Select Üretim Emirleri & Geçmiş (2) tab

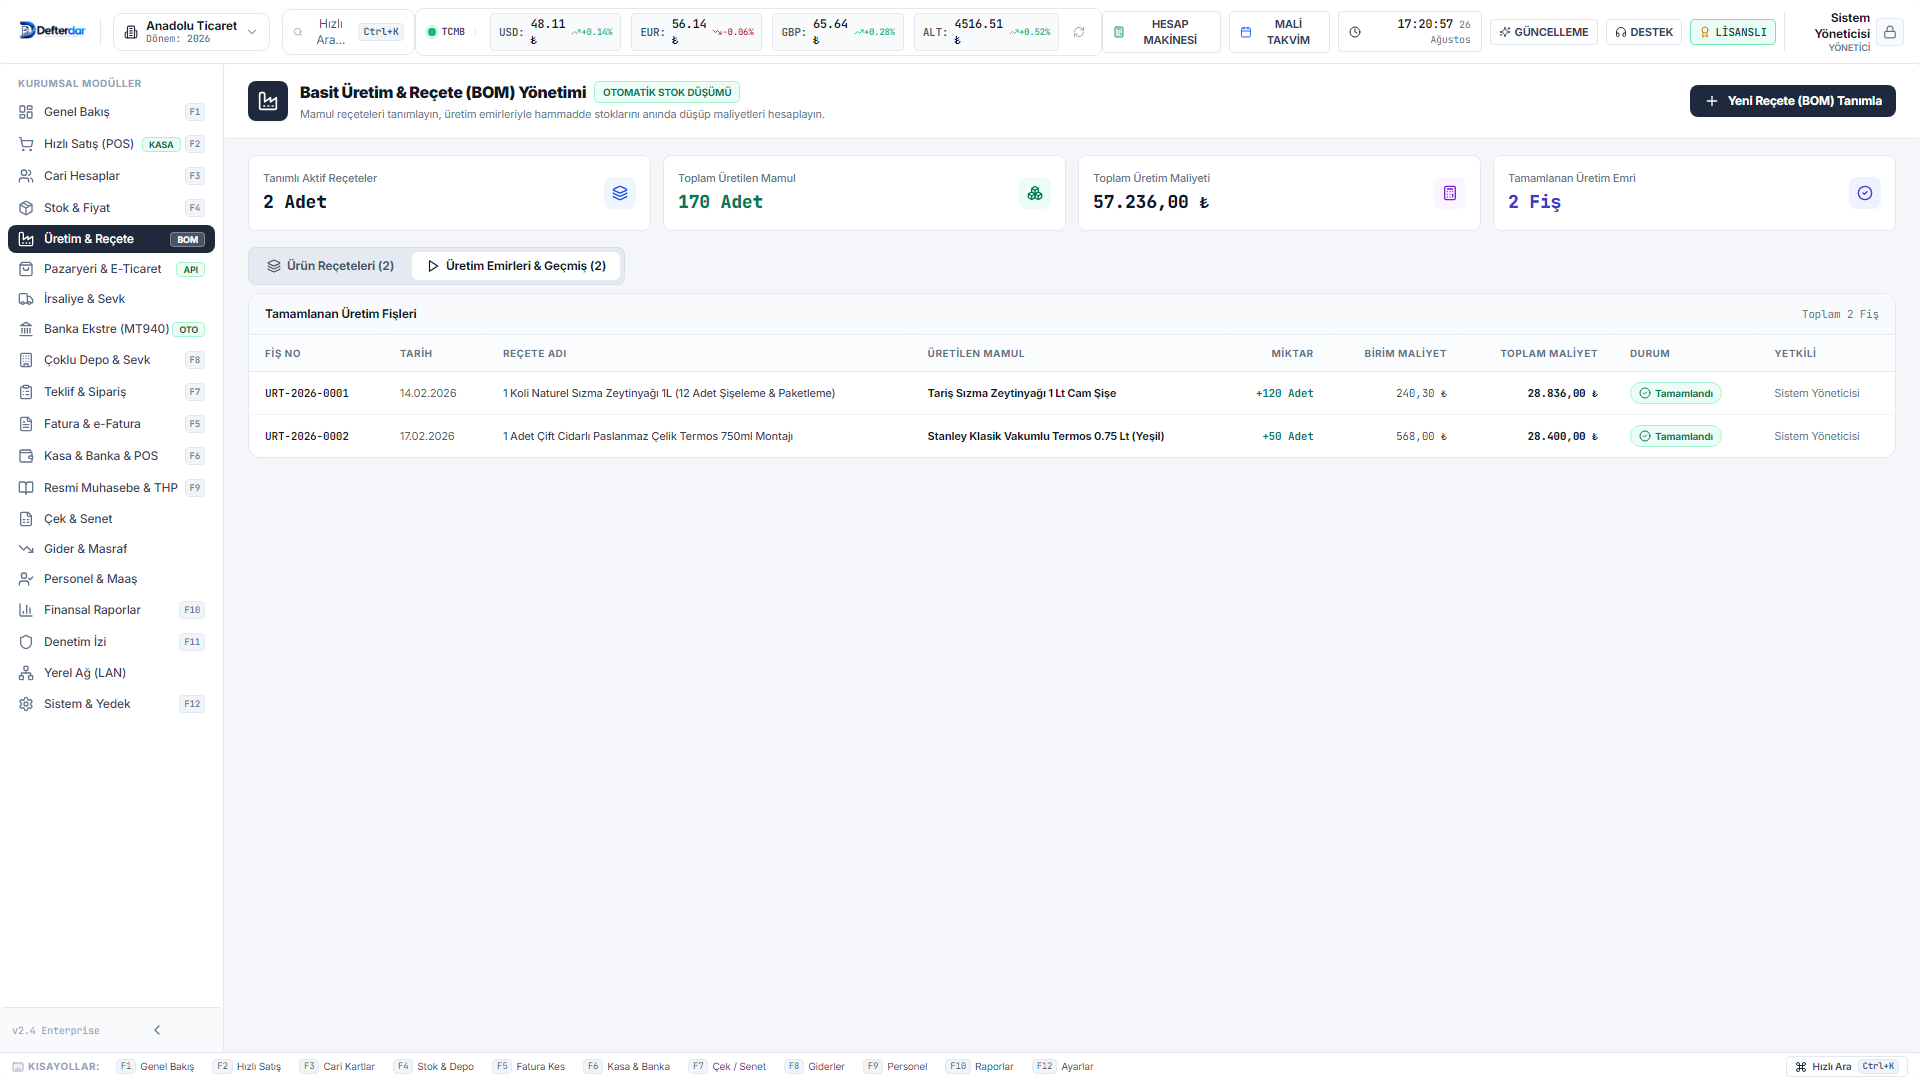[516, 266]
